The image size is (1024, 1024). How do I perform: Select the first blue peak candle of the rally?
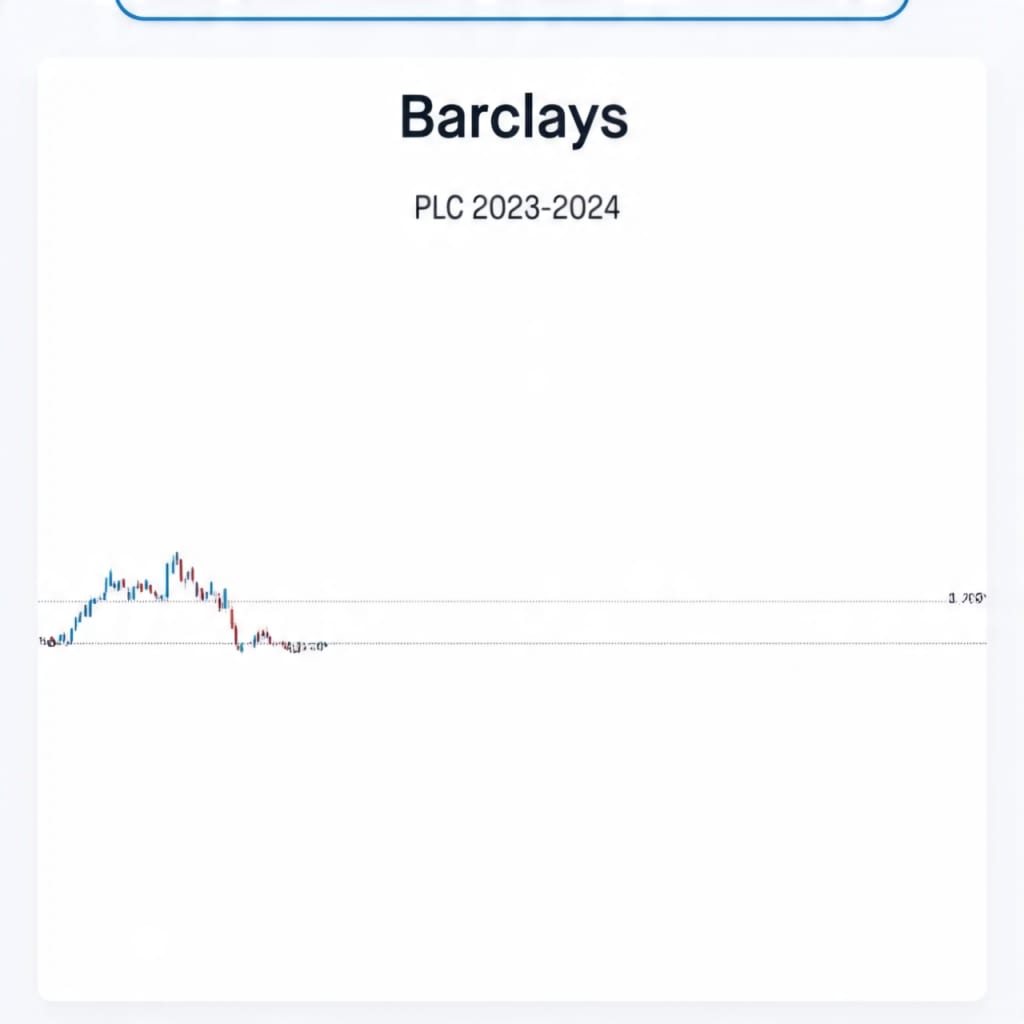[x=110, y=580]
